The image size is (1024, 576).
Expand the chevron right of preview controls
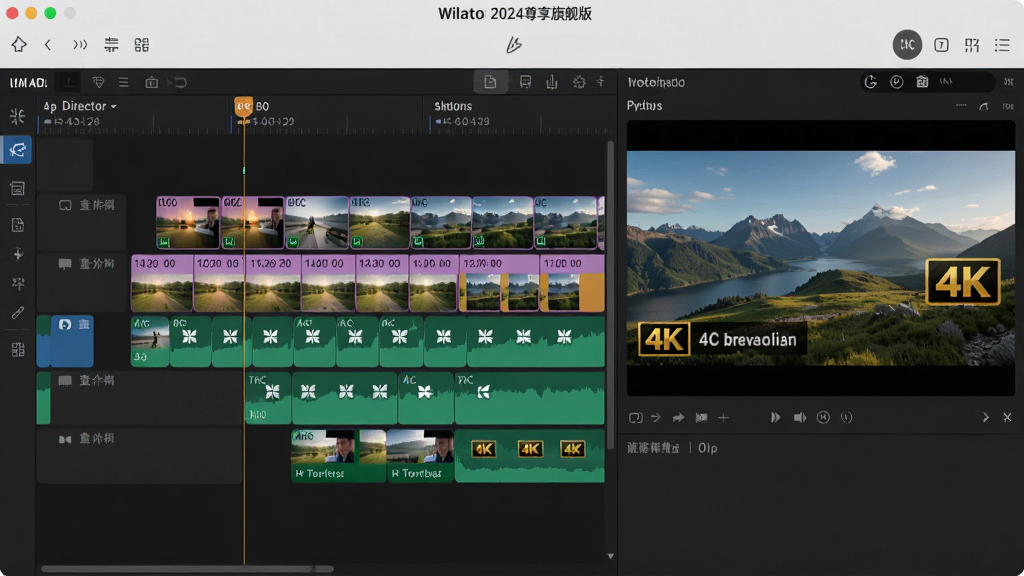[985, 417]
